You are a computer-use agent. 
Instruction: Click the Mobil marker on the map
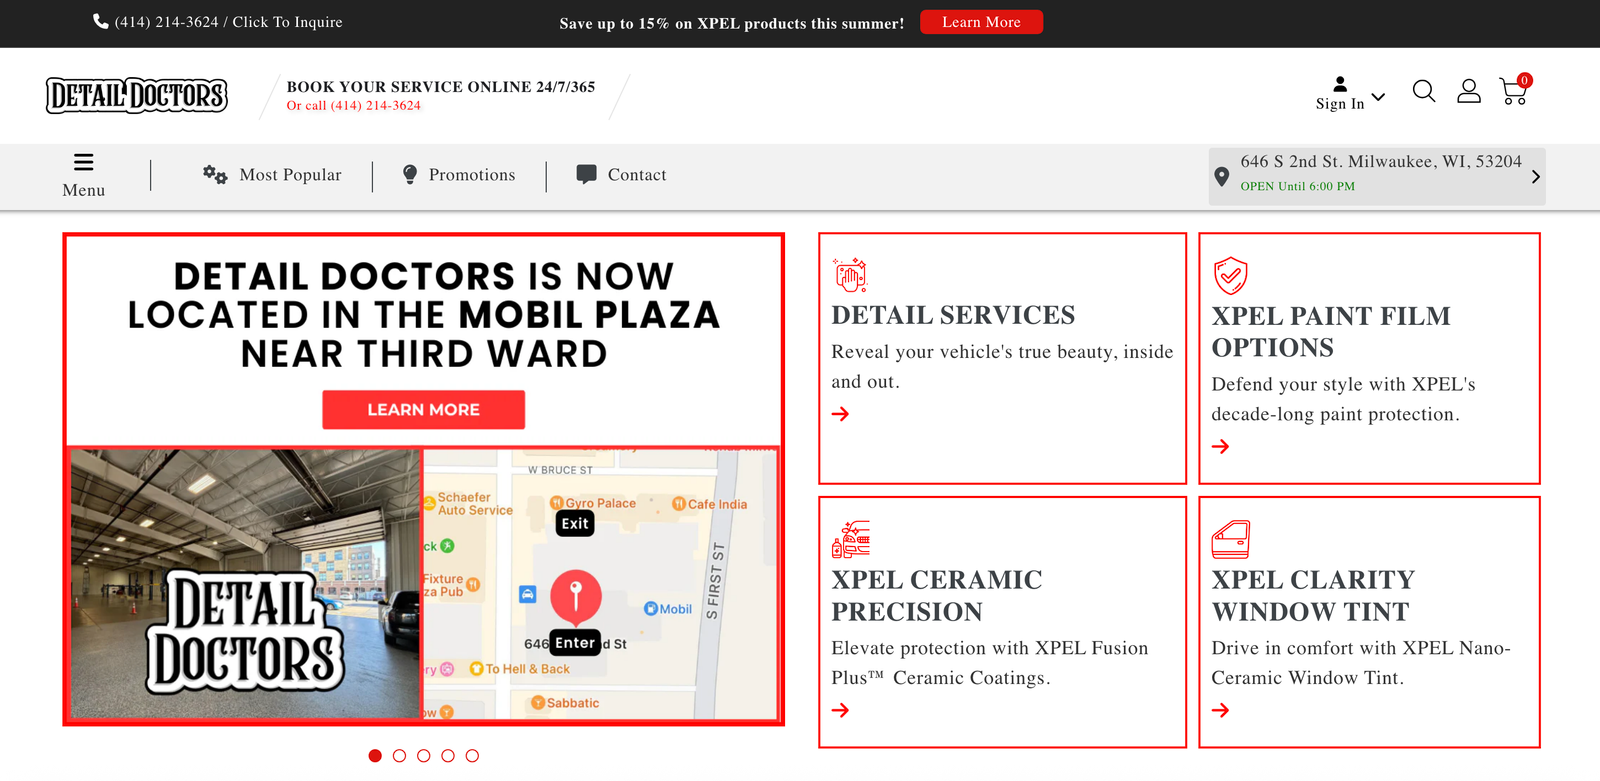coord(668,609)
